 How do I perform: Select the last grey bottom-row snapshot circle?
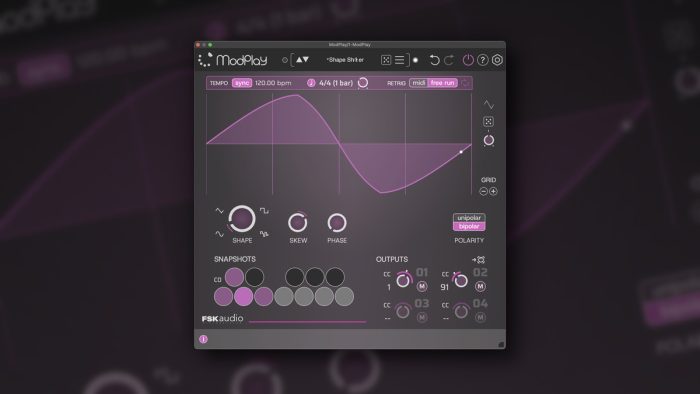(x=344, y=296)
